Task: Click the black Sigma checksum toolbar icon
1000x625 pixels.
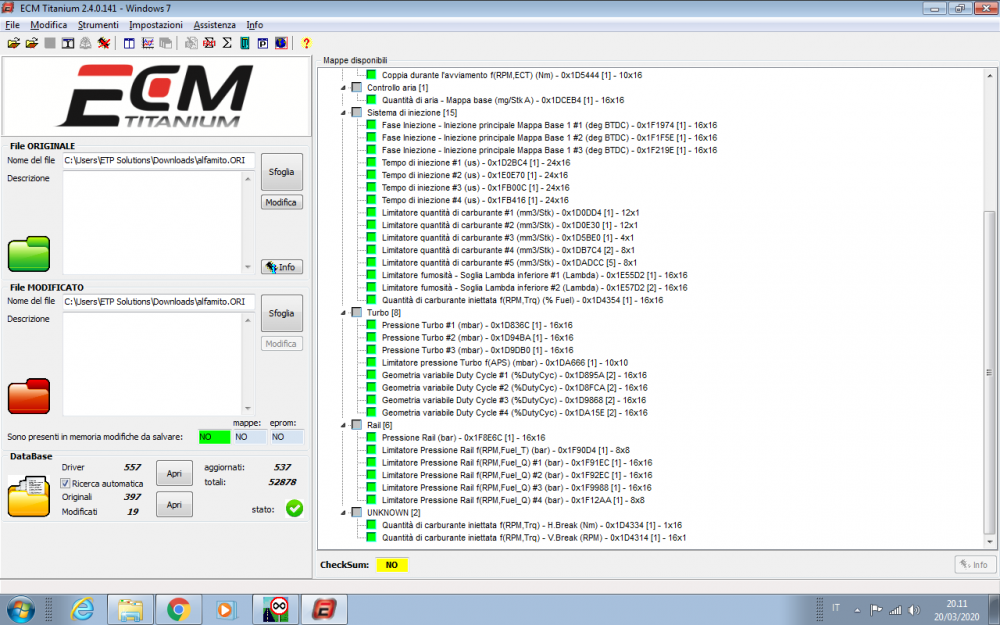Action: [227, 43]
